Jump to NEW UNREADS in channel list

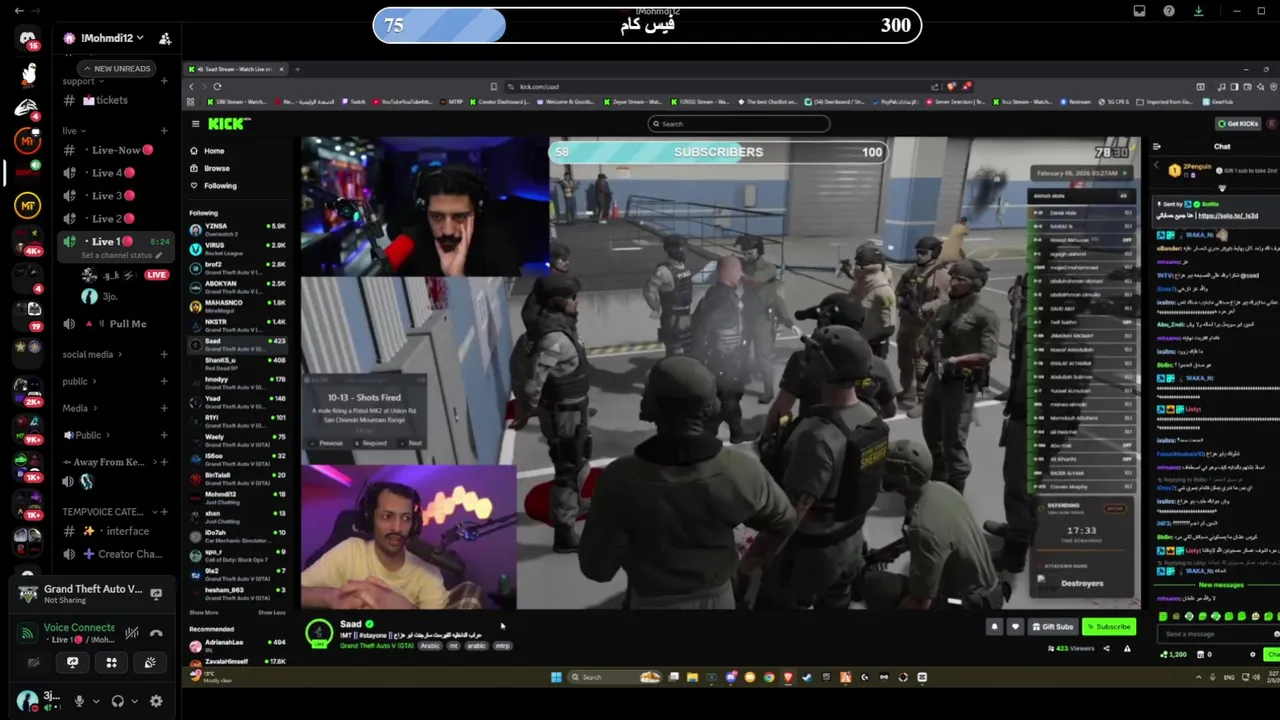117,68
